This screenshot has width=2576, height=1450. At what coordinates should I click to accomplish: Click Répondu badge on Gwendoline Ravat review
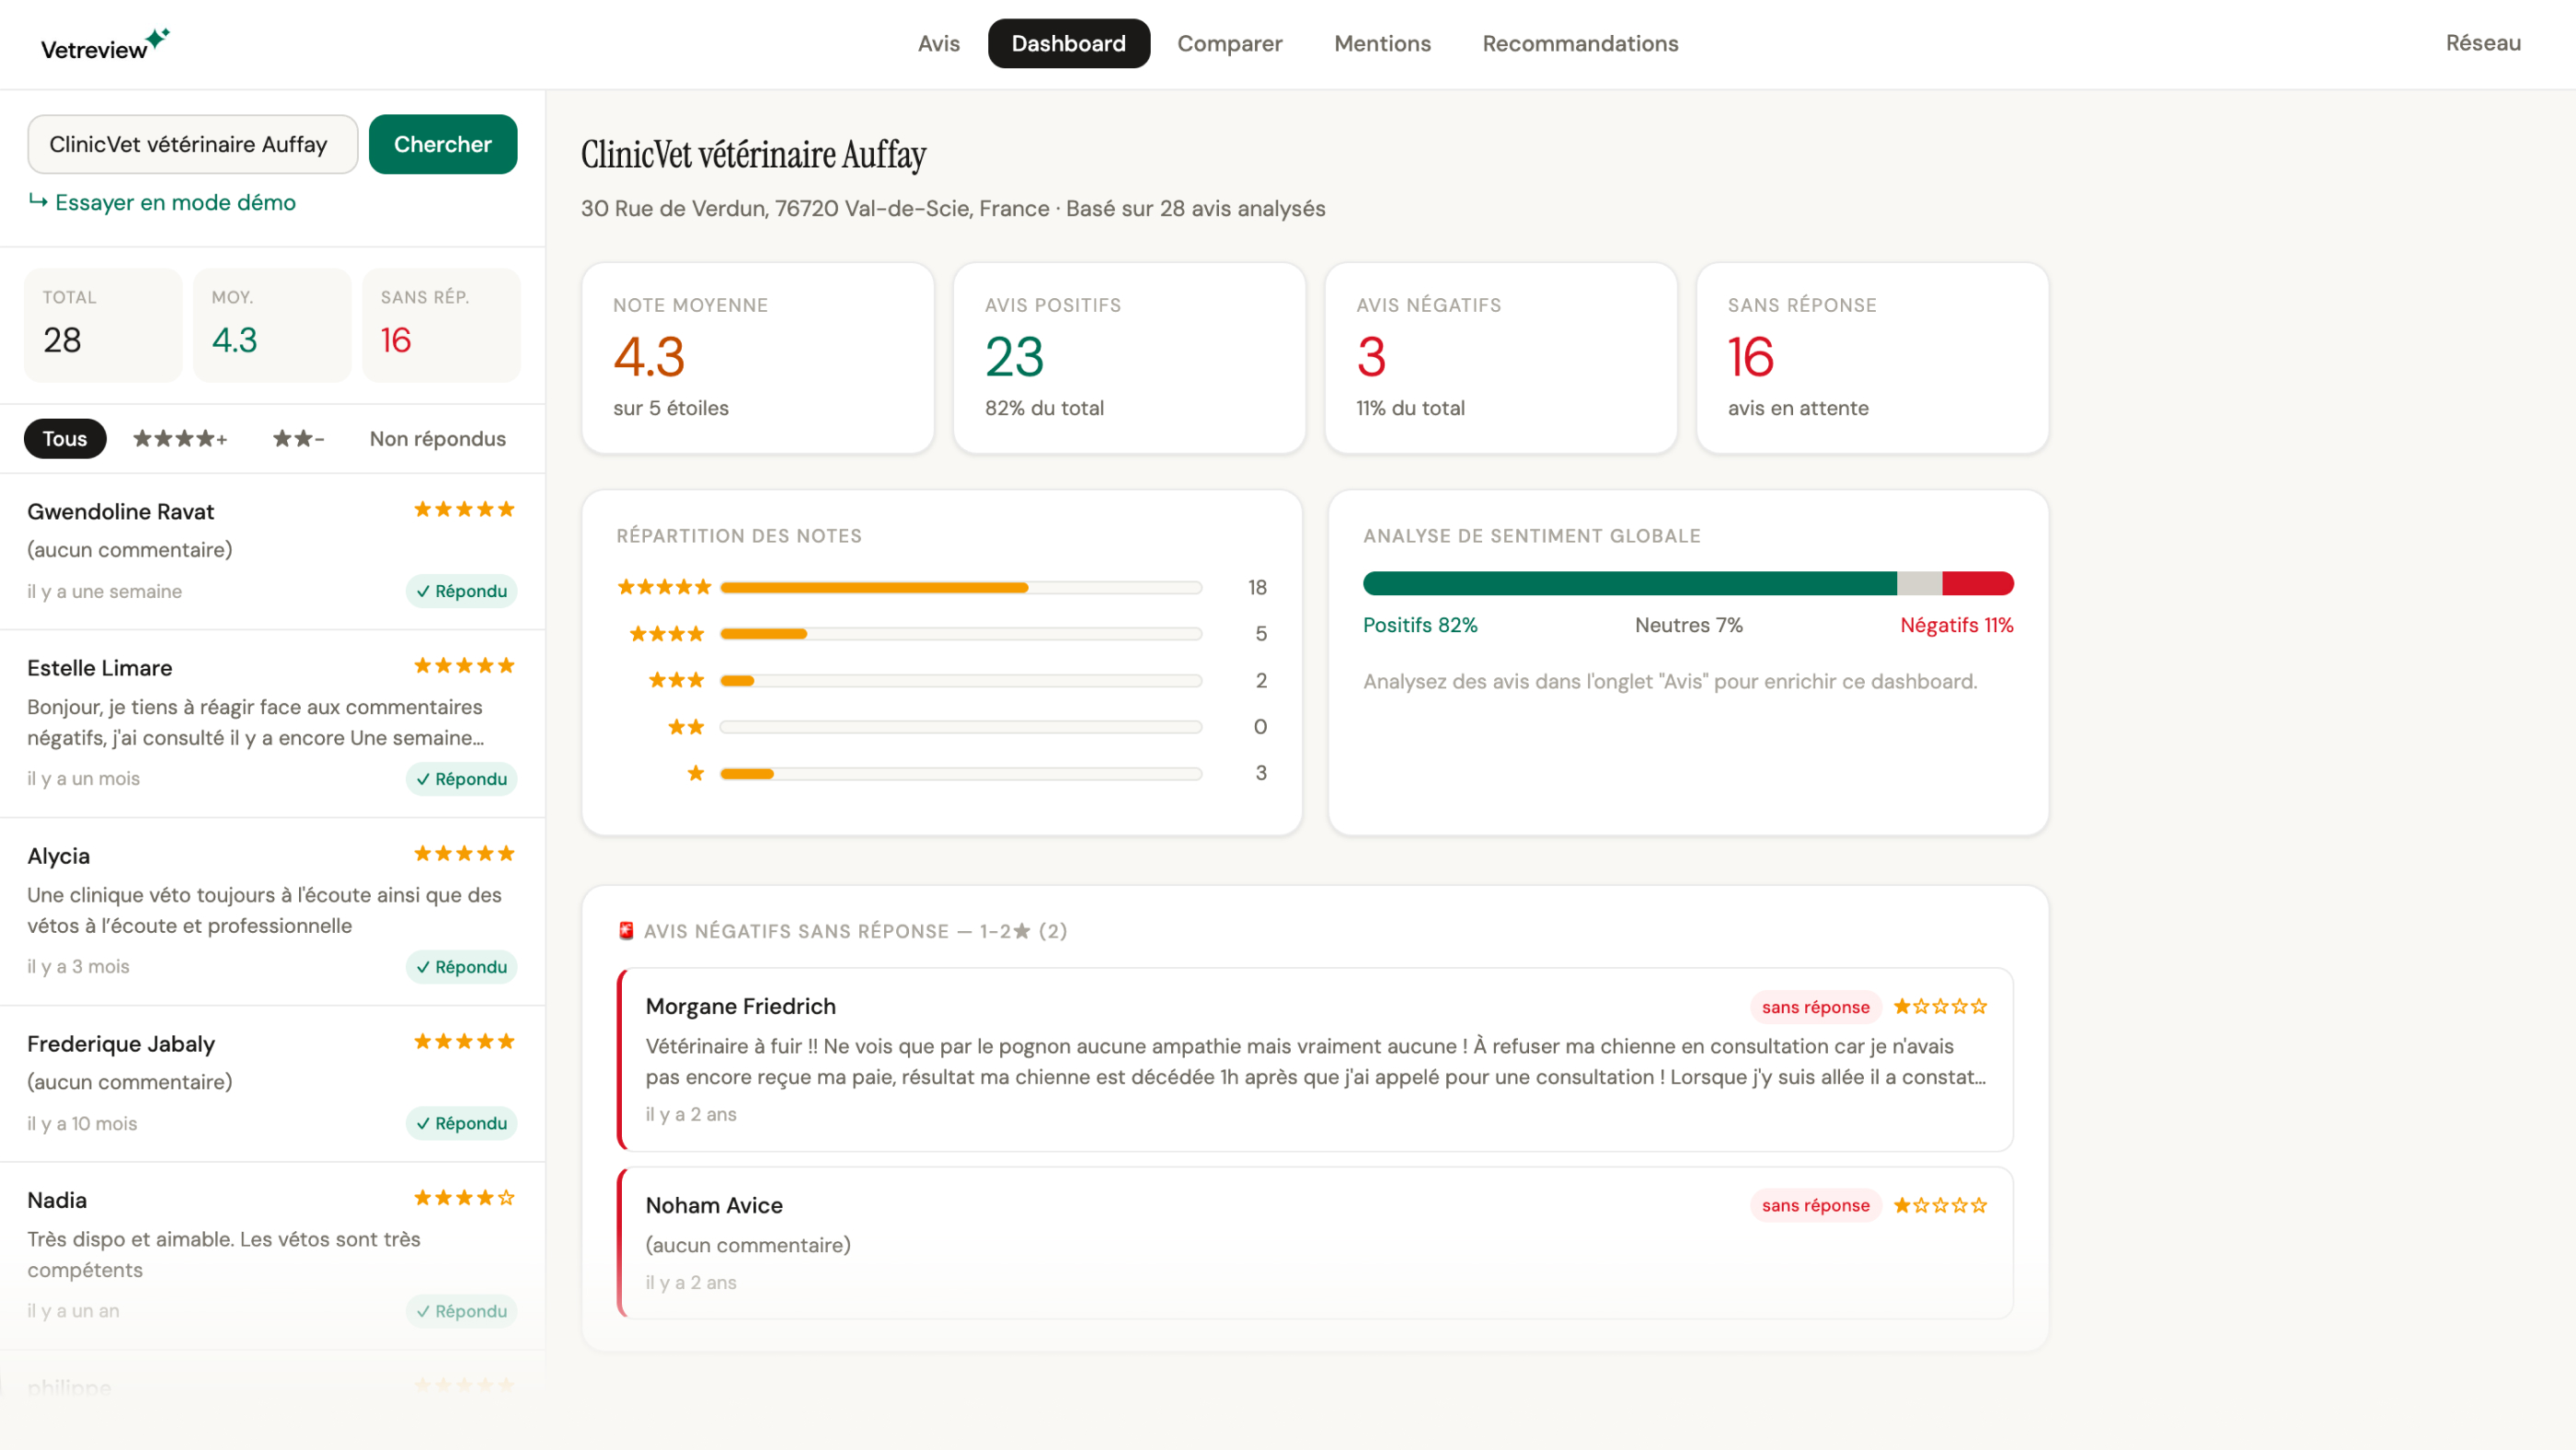461,591
